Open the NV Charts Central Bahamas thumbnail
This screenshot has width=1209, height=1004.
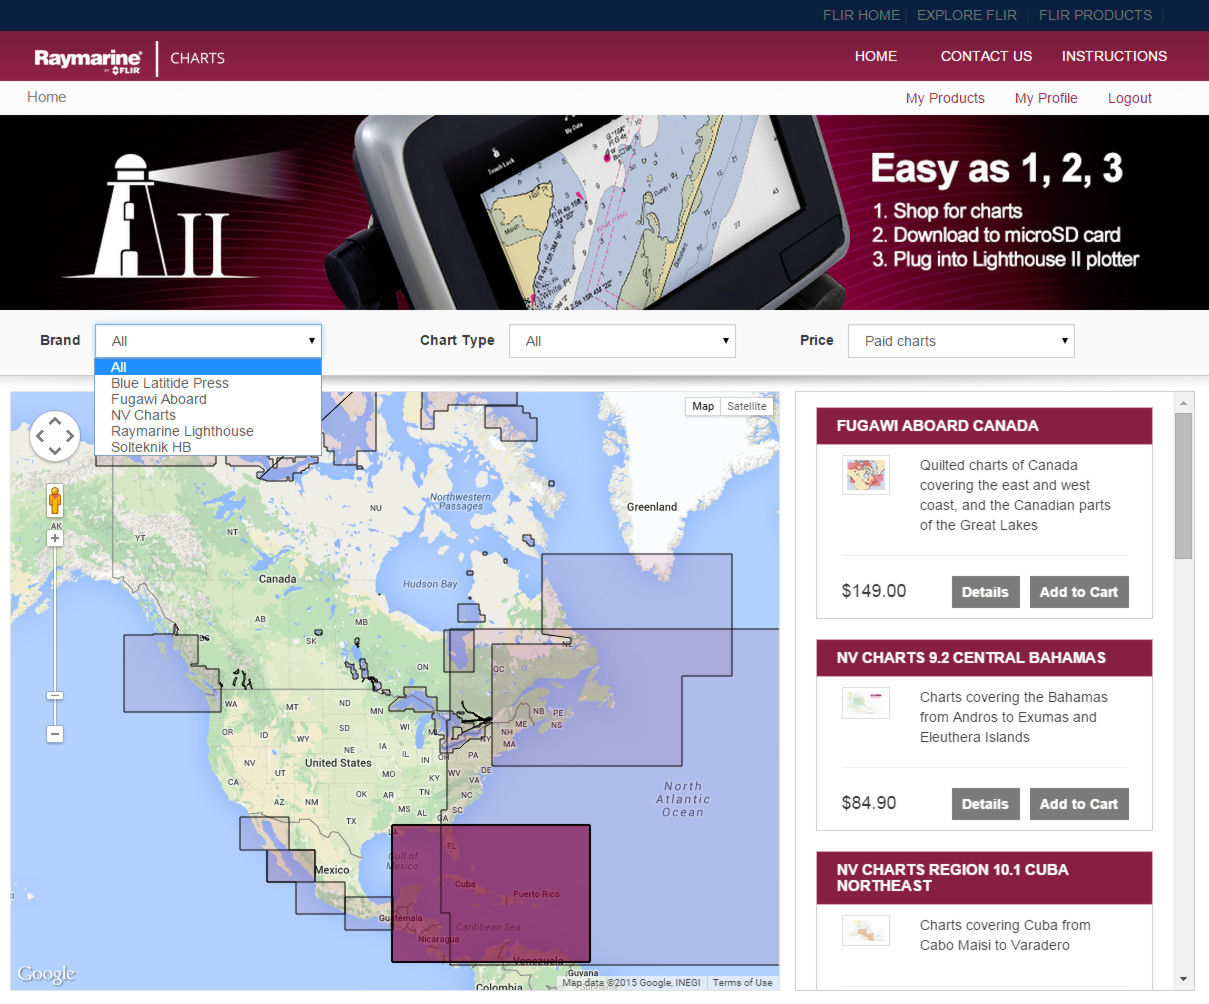(865, 703)
